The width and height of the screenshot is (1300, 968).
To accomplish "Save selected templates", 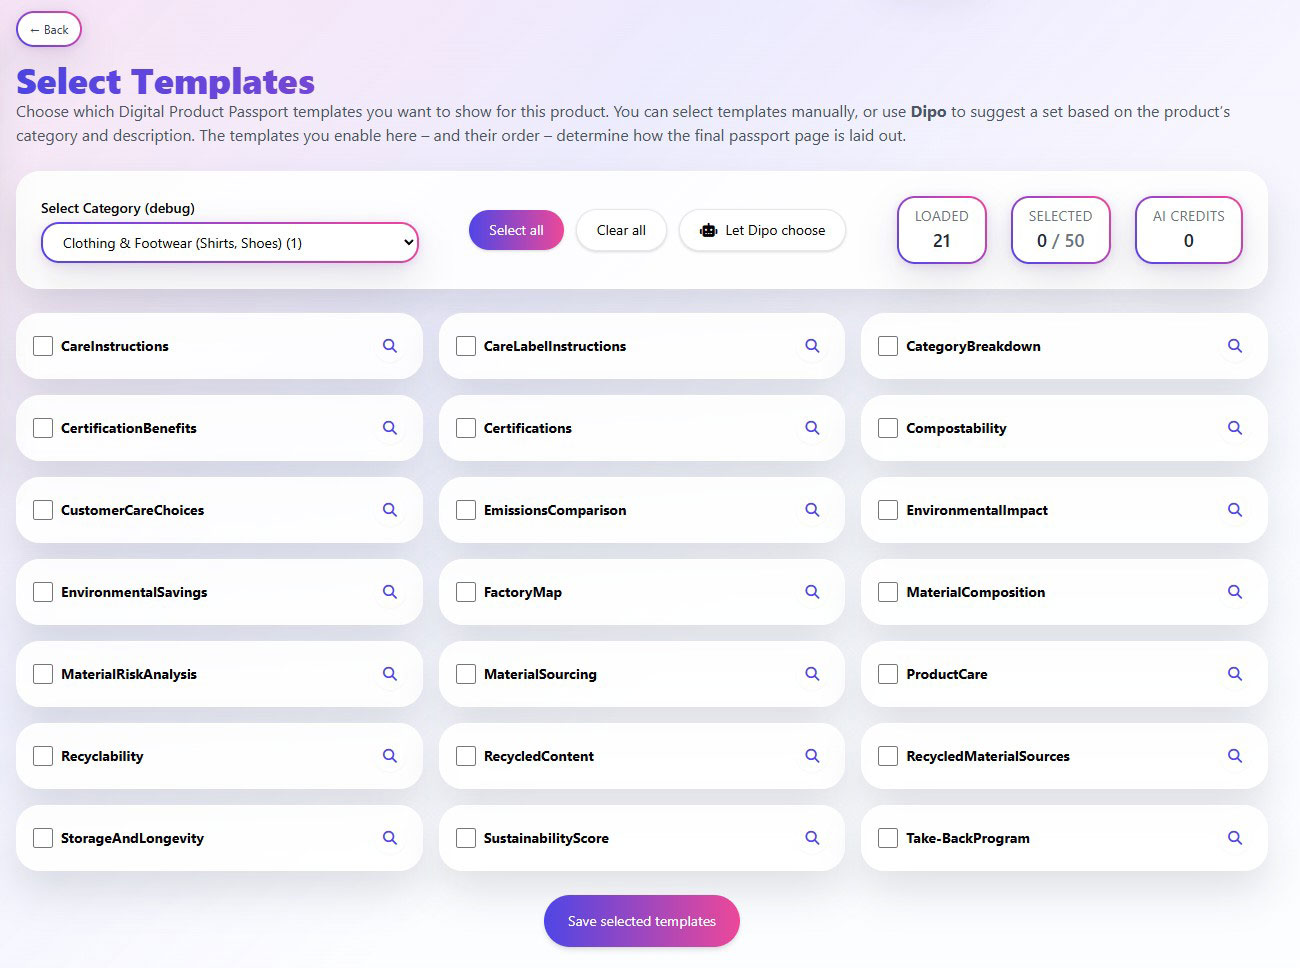I will click(x=641, y=921).
